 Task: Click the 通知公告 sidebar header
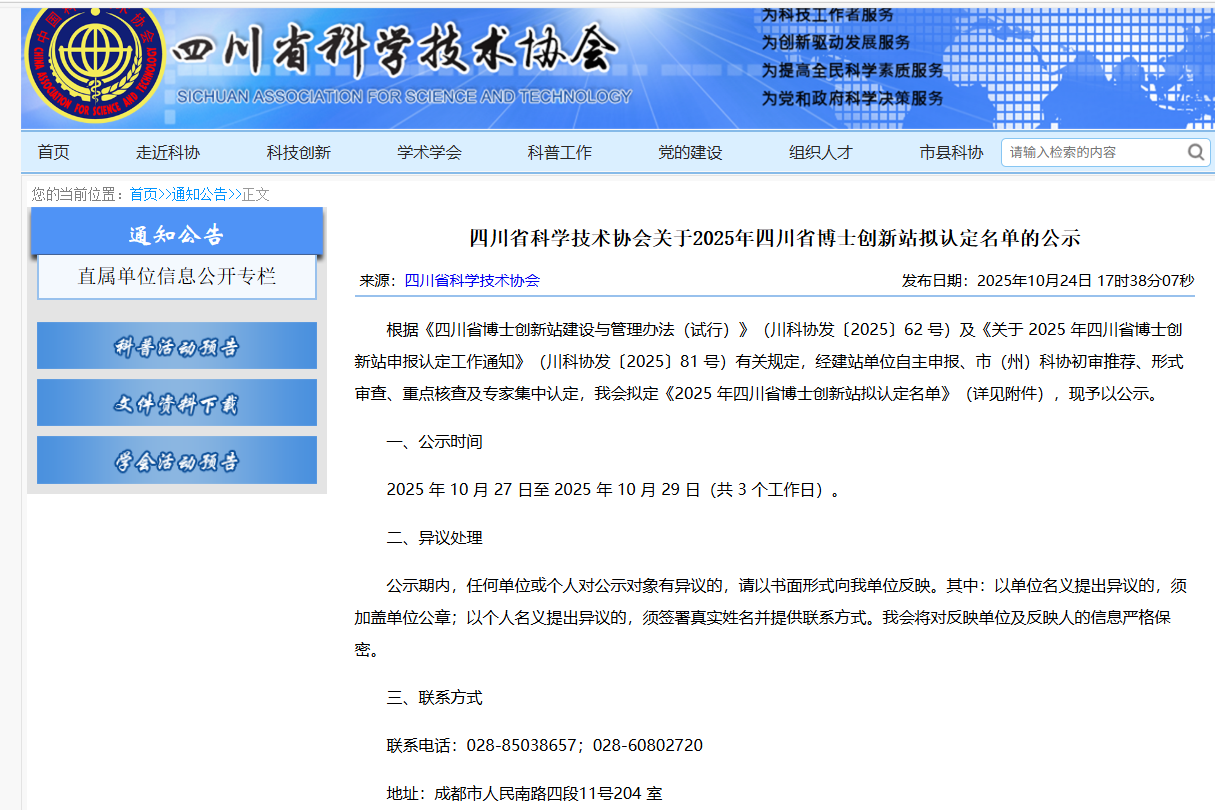click(178, 232)
